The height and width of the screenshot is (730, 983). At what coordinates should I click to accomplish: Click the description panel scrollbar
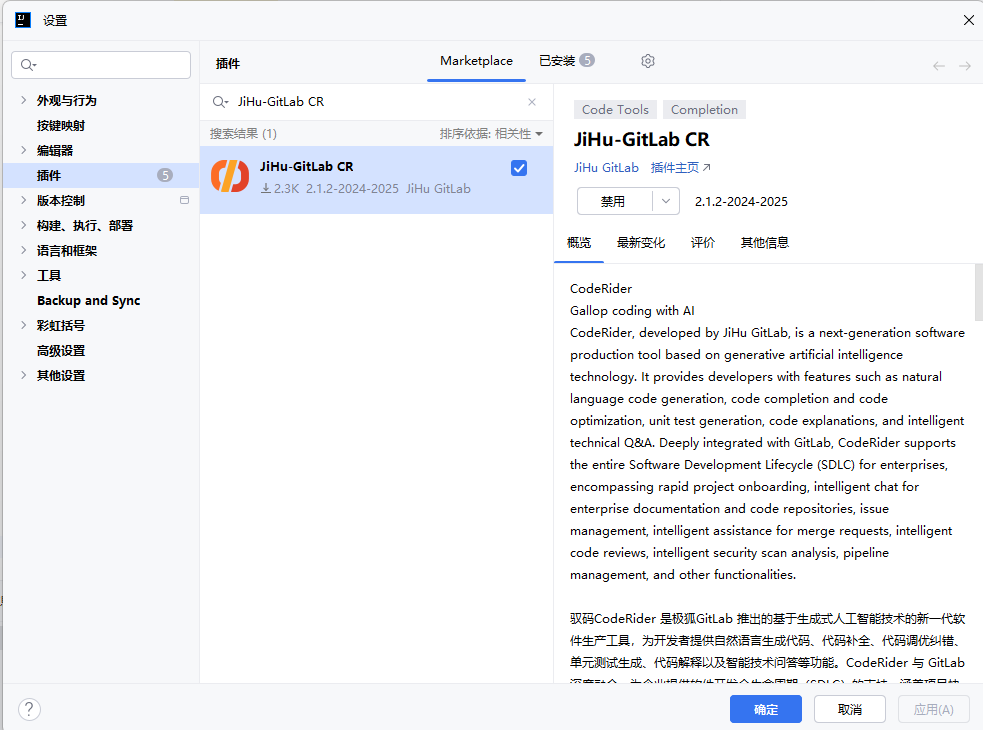click(979, 292)
